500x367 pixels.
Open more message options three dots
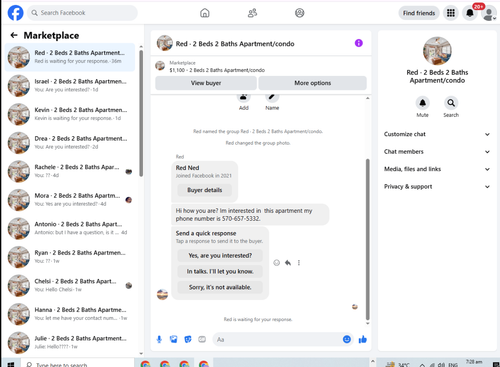point(299,263)
